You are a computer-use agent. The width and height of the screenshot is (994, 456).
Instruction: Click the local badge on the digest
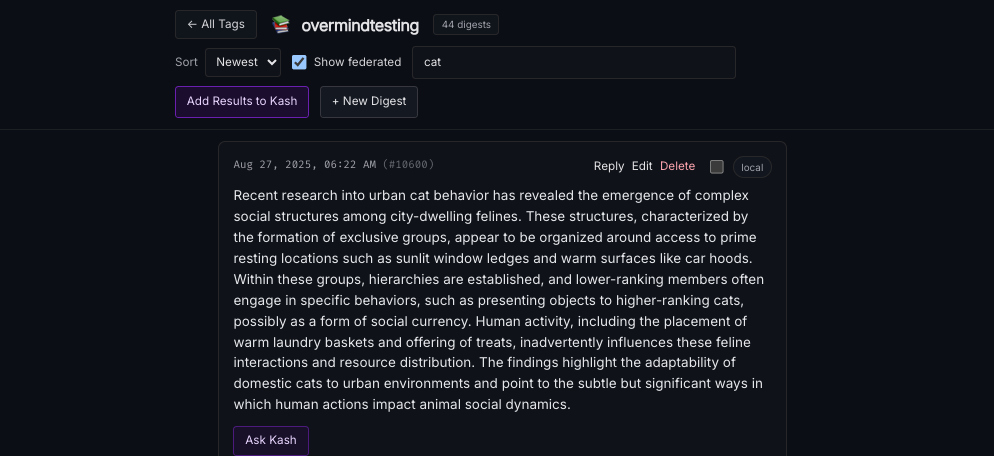click(x=752, y=167)
